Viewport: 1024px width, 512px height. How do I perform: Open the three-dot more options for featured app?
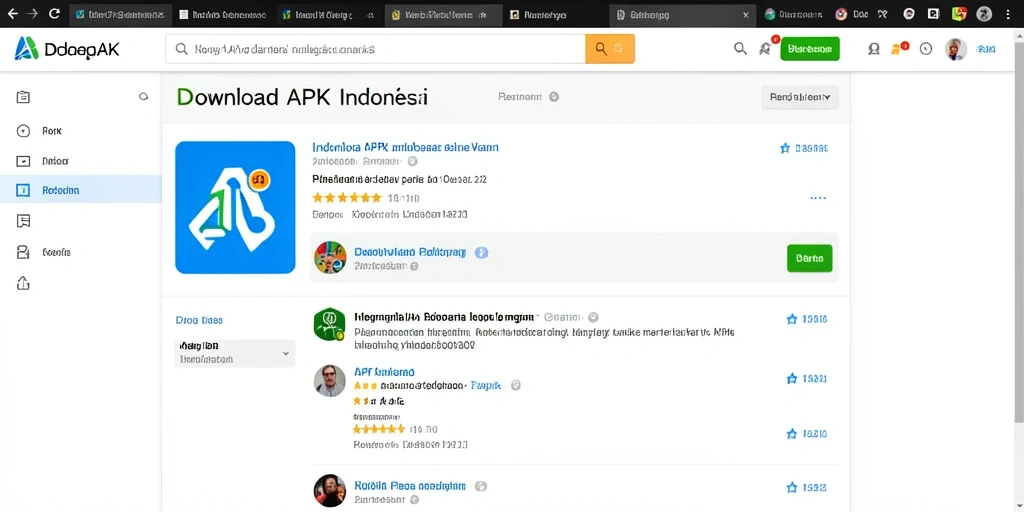click(x=818, y=197)
